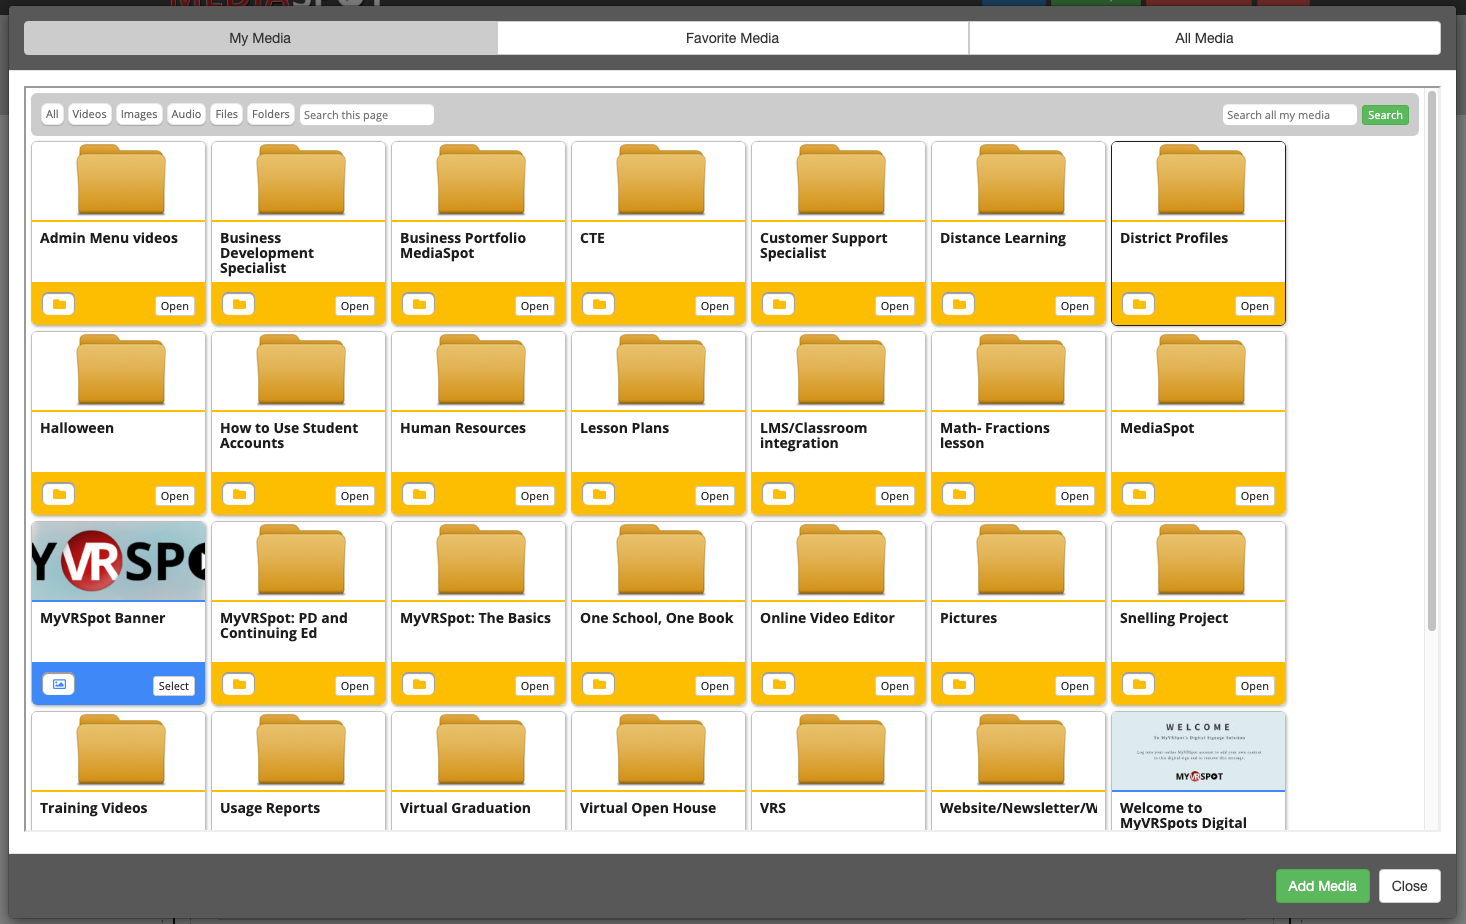The image size is (1466, 924).
Task: Filter media to Videos only
Action: [x=89, y=114]
